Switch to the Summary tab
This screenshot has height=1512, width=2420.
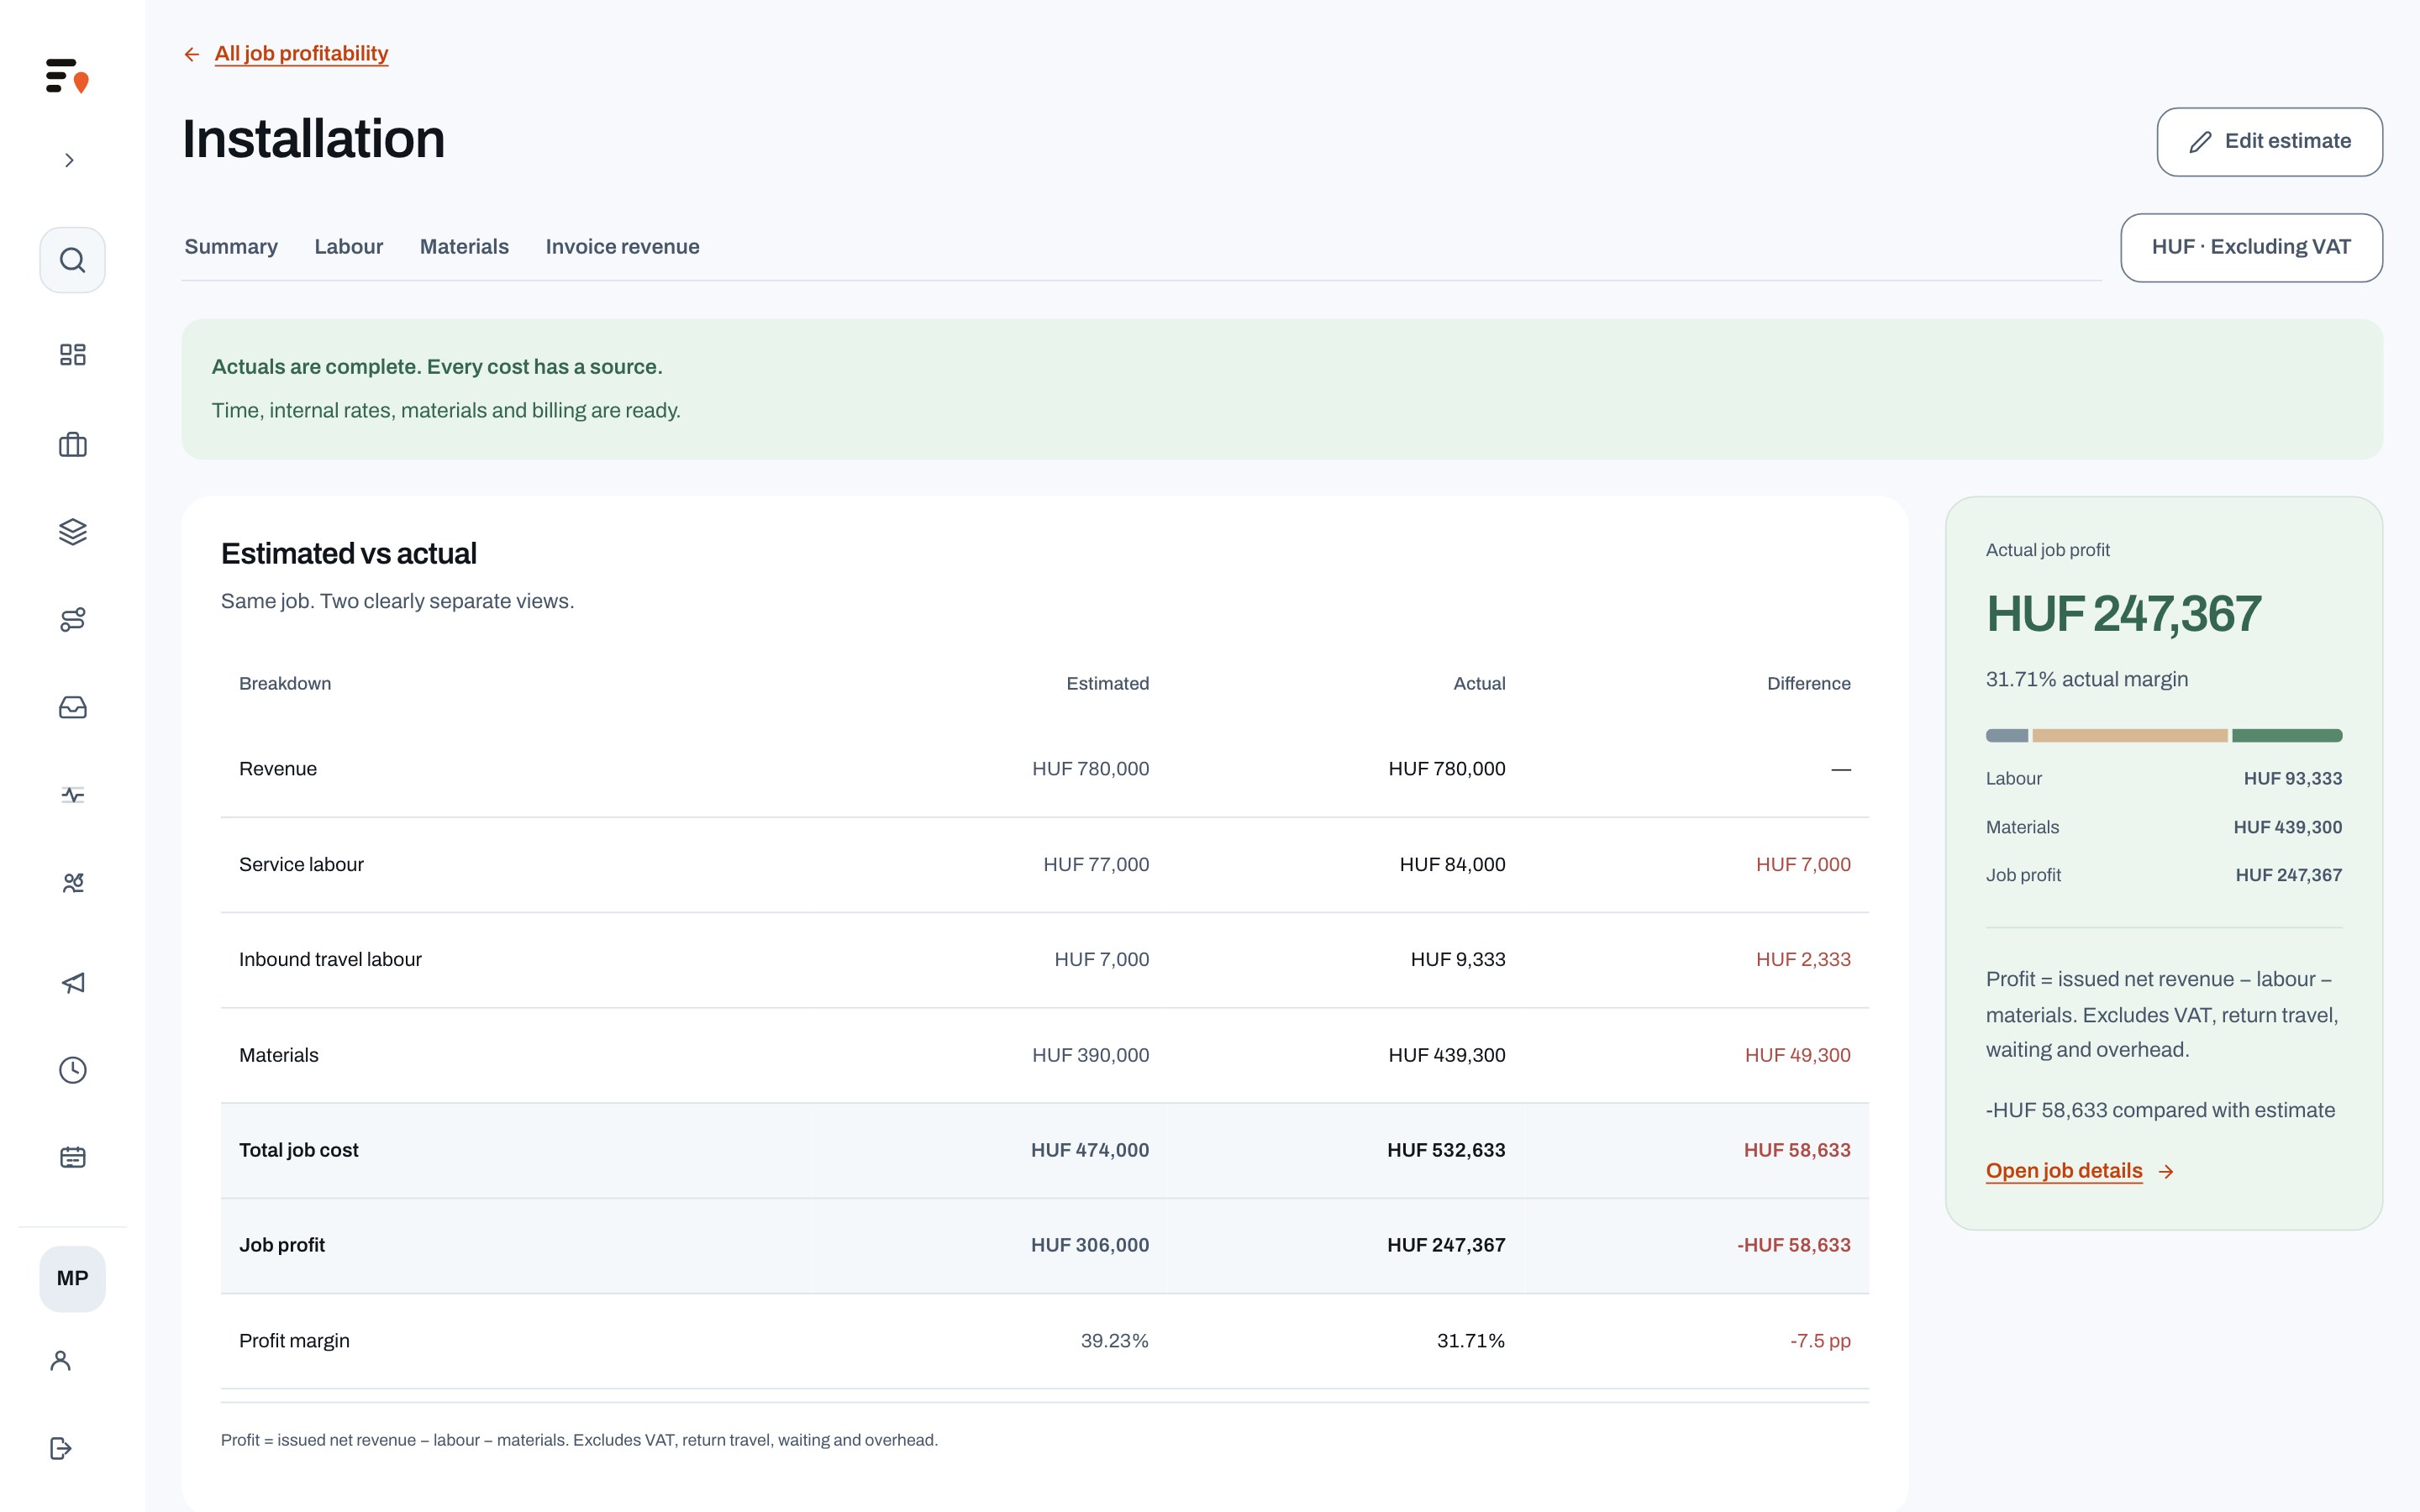(x=231, y=246)
